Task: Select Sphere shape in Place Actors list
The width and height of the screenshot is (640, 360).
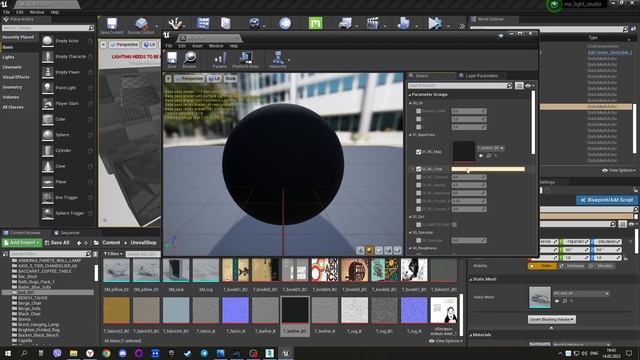Action: (67, 135)
